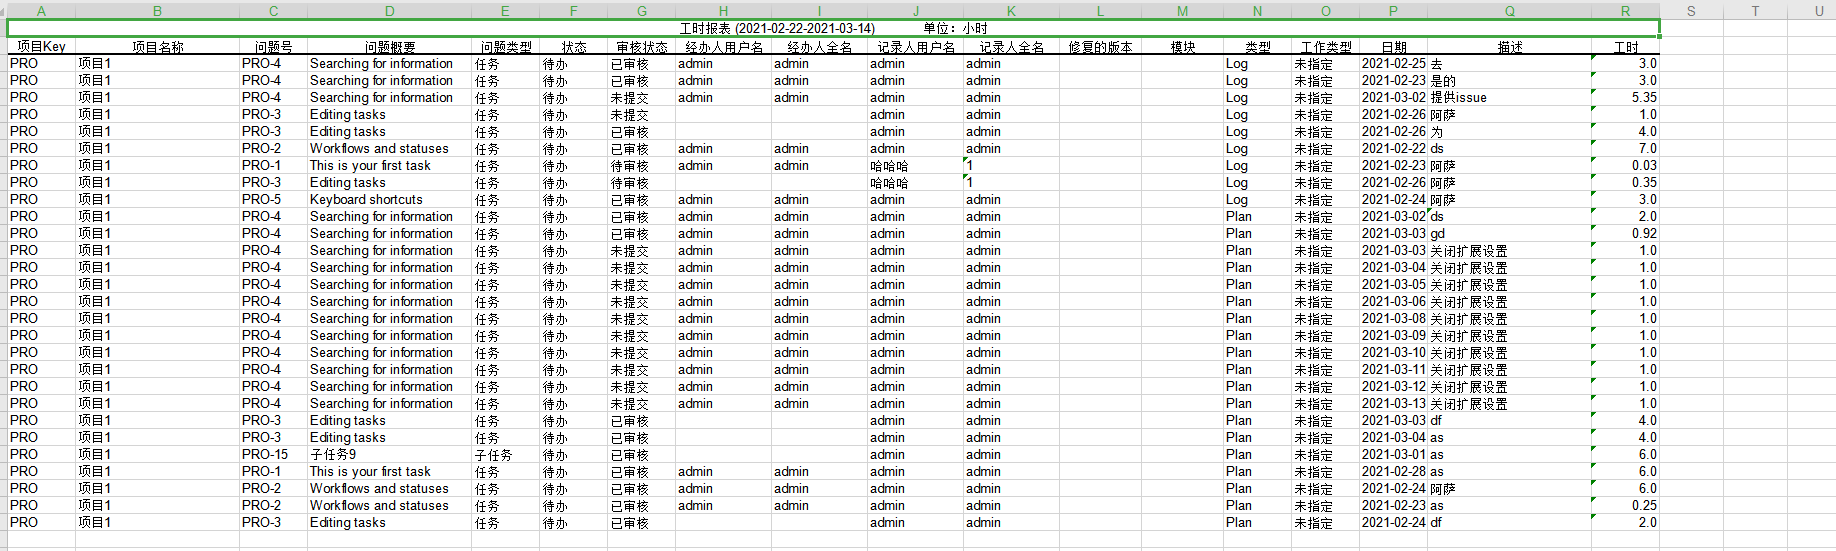The image size is (1836, 551).
Task: Click the 问题概要 header cell
Action: (x=389, y=47)
